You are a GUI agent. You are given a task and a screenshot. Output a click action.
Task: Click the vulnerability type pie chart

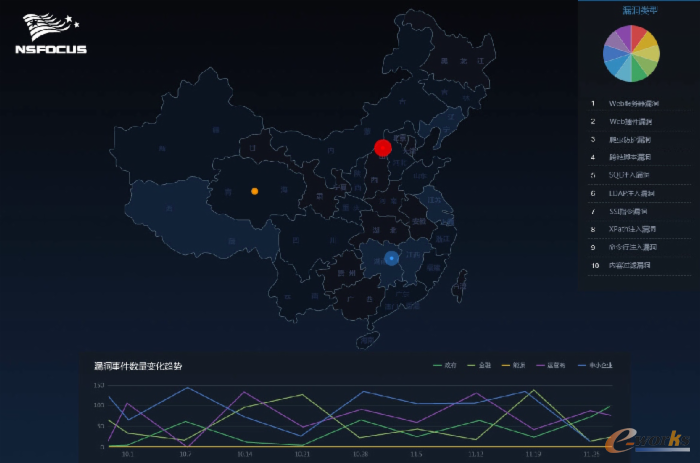point(631,53)
